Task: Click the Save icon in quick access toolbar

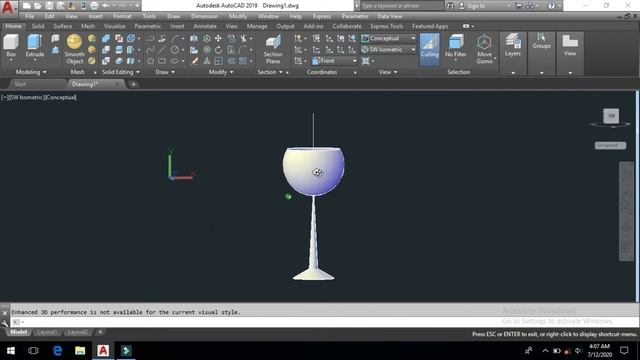Action: (49, 6)
